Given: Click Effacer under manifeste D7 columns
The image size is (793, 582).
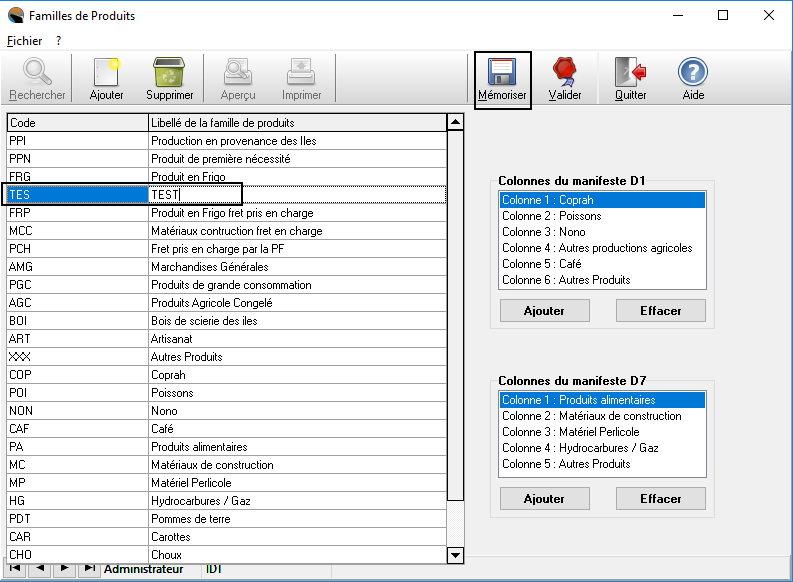Looking at the screenshot, I should pyautogui.click(x=660, y=499).
